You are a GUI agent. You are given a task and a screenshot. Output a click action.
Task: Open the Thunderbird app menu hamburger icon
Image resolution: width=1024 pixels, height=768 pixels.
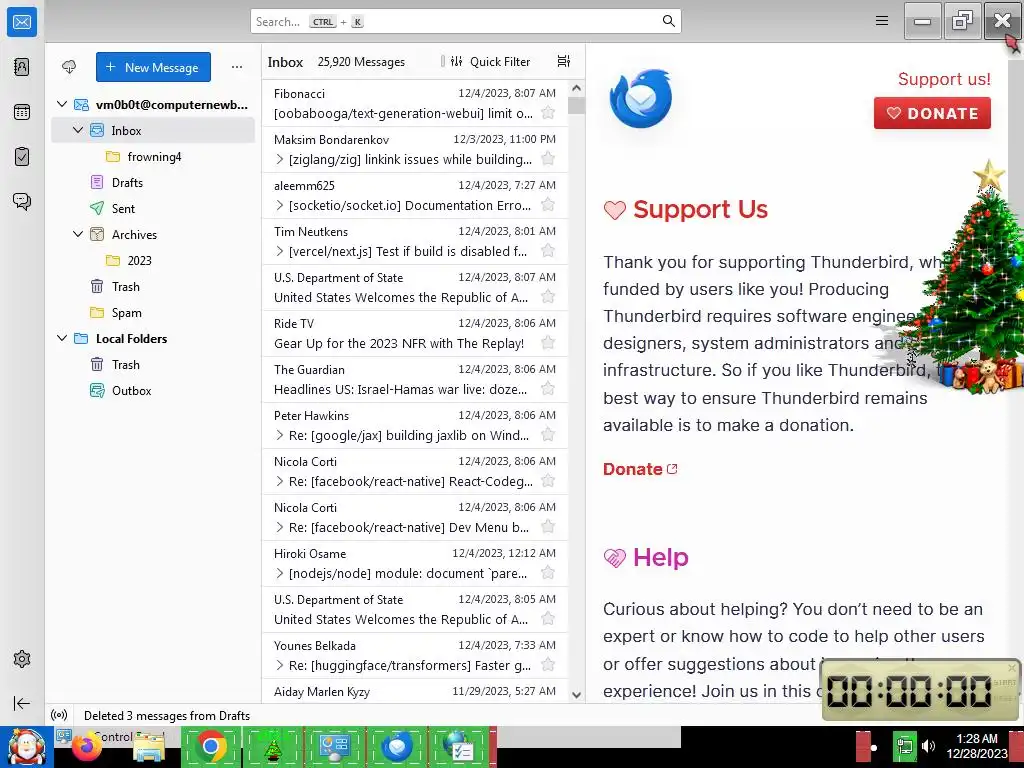pos(882,21)
